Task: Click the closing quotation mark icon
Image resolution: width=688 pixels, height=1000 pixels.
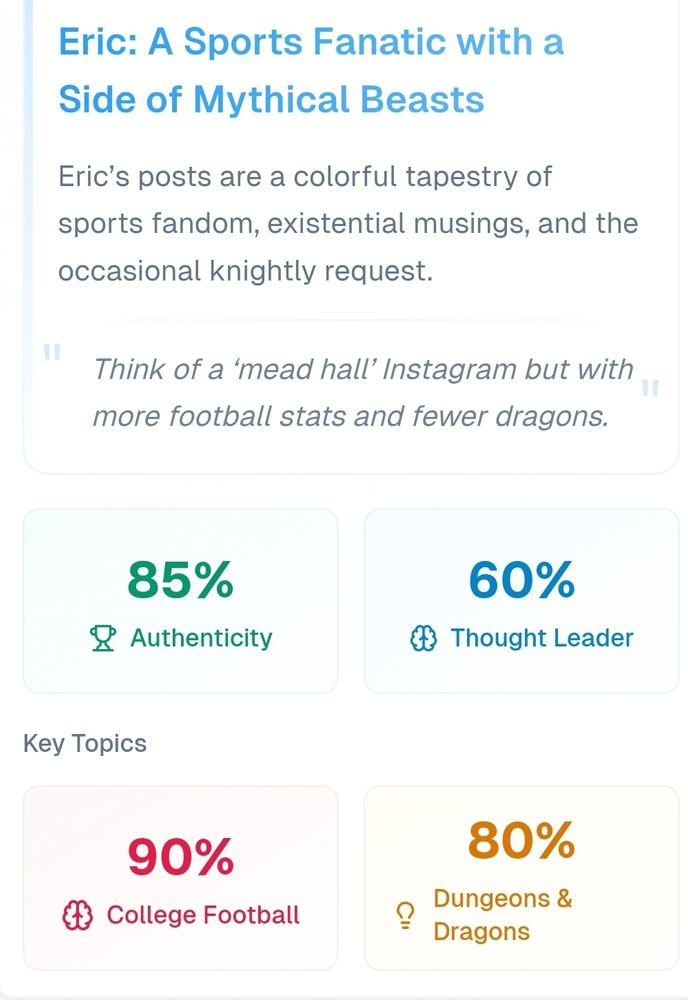Action: click(x=650, y=388)
